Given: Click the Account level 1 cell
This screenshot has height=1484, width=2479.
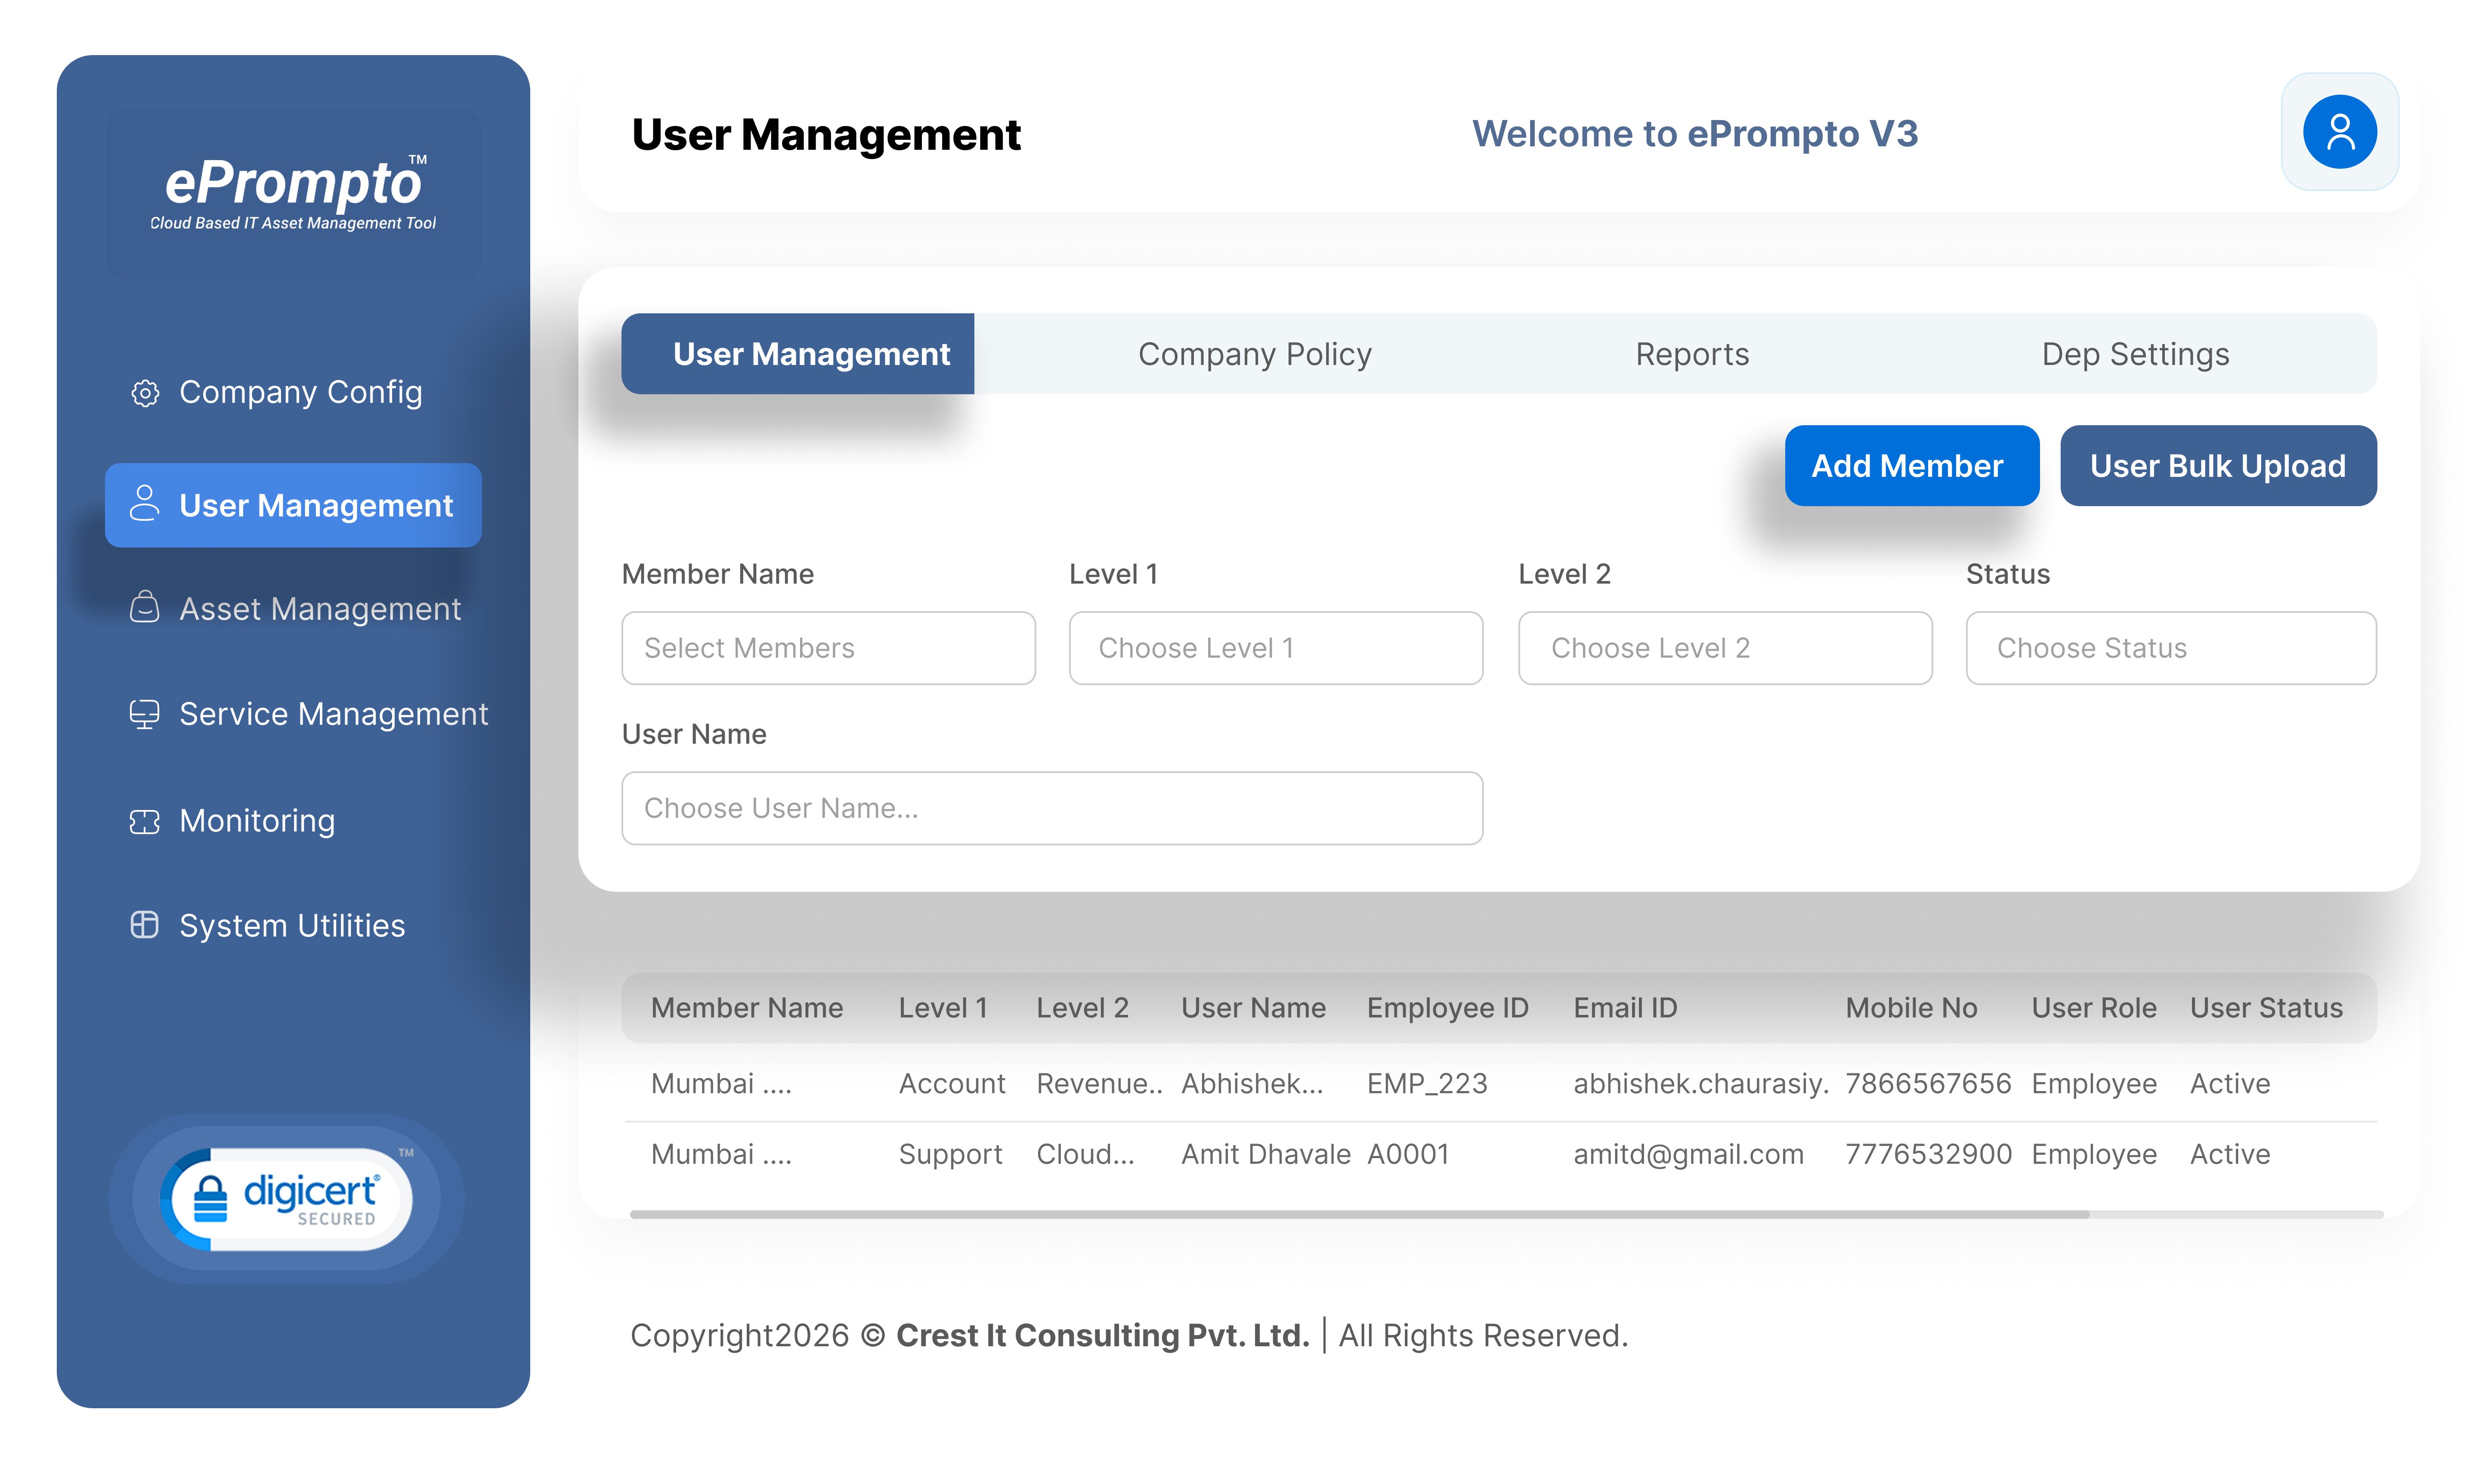Looking at the screenshot, I should click(x=952, y=1084).
